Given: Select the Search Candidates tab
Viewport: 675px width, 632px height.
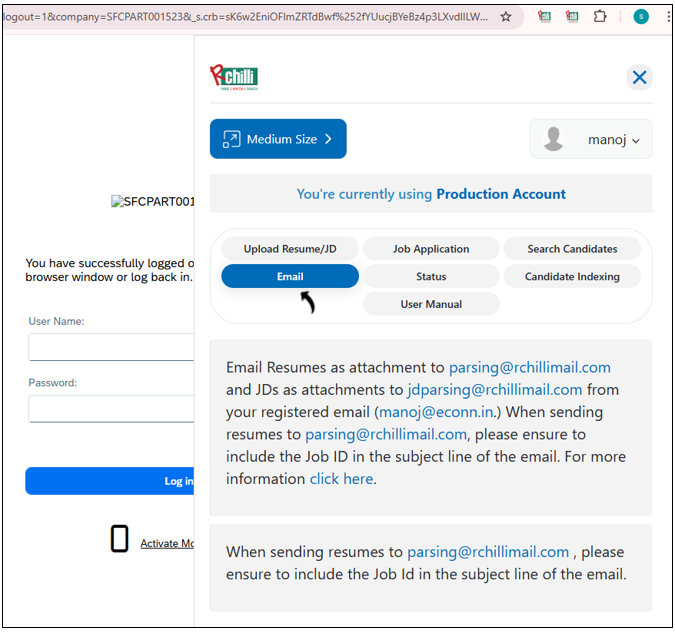Looking at the screenshot, I should point(572,249).
